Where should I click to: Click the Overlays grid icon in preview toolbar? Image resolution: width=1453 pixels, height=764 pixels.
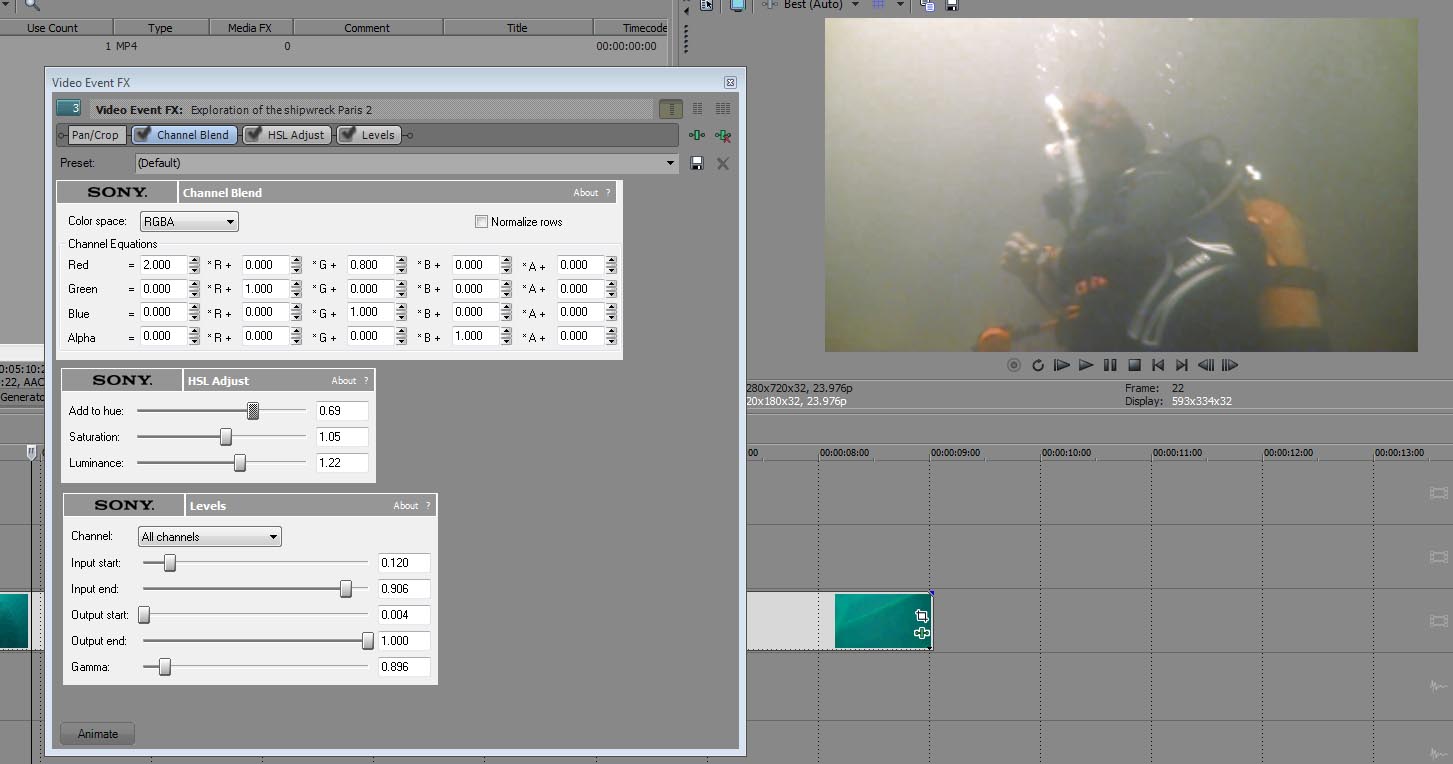pos(879,5)
